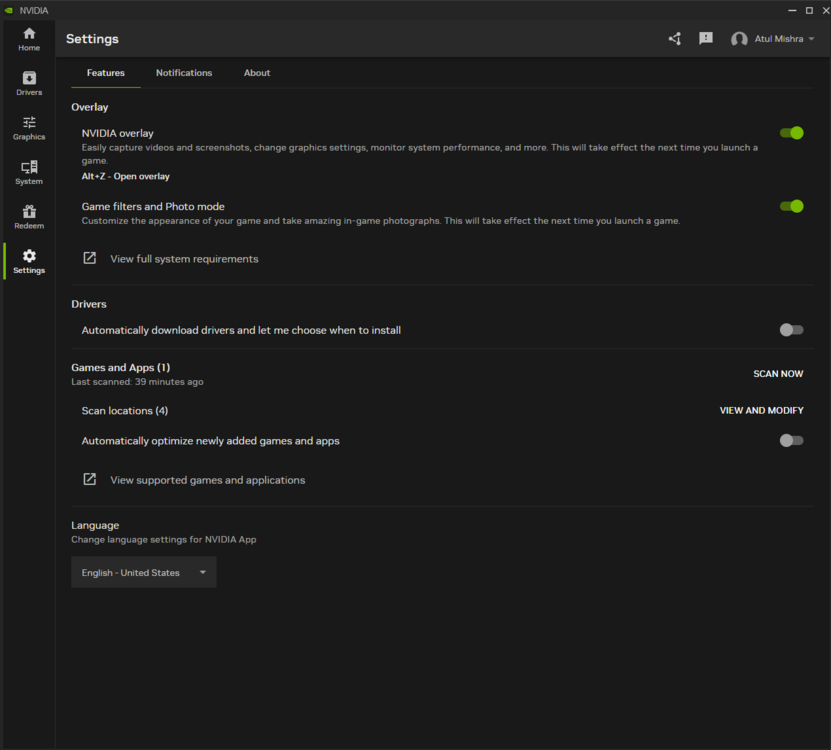This screenshot has width=831, height=750.
Task: Open the English - United States language dropdown
Action: 143,573
